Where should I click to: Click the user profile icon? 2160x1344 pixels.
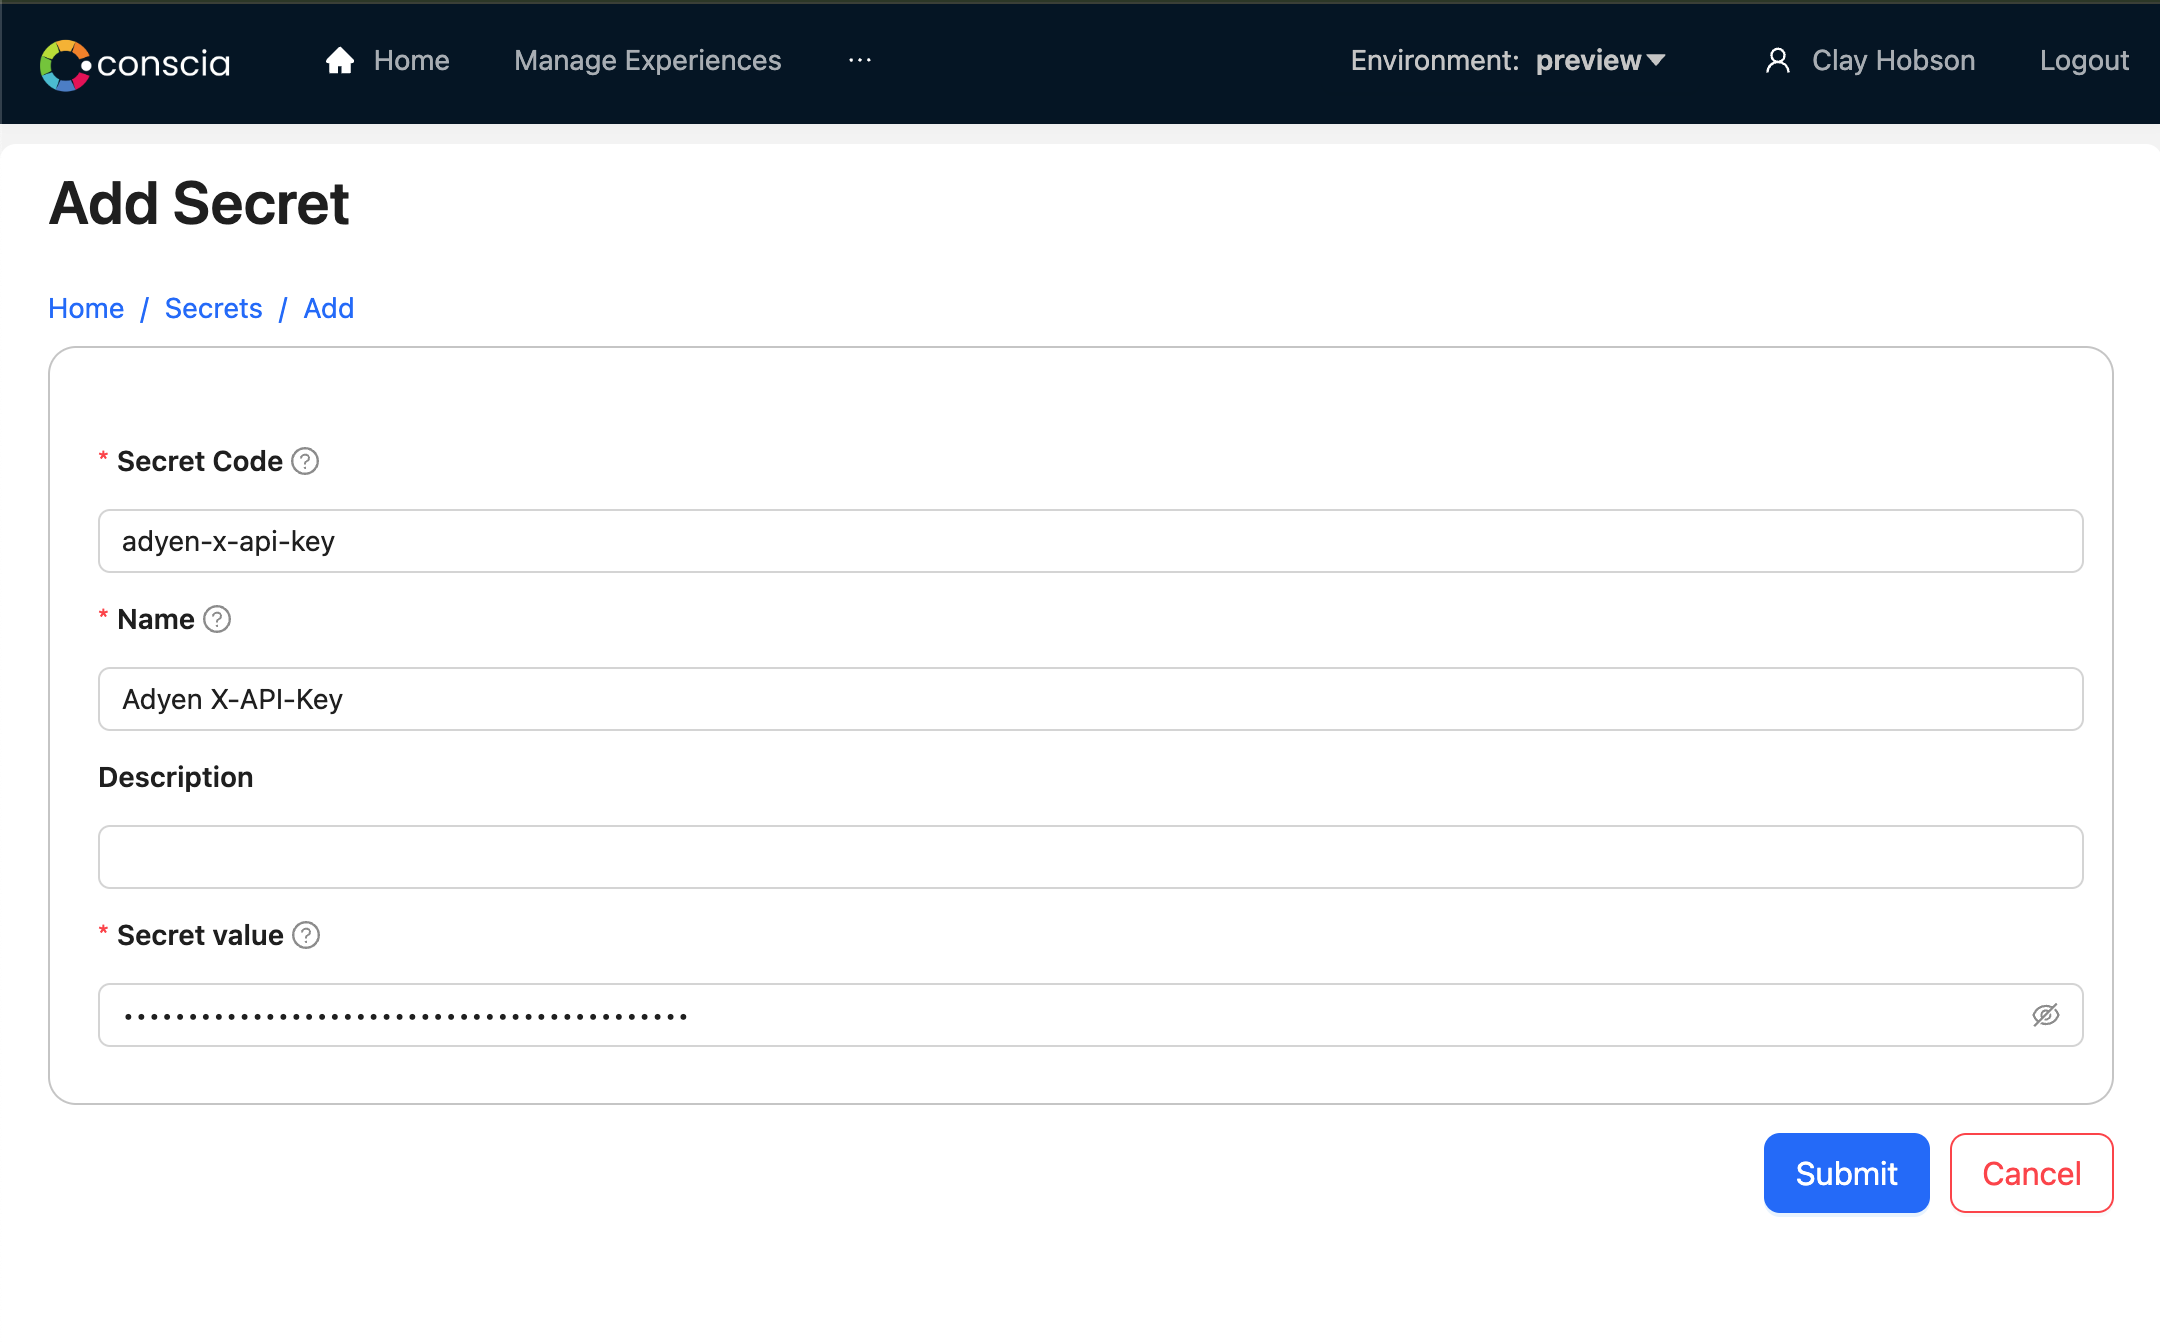1777,60
